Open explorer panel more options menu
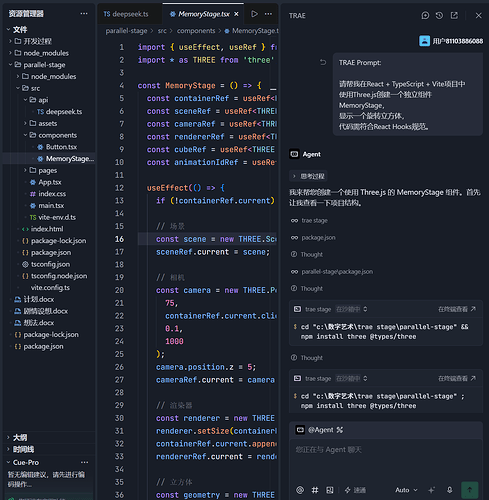489x500 pixels. pyautogui.click(x=84, y=14)
